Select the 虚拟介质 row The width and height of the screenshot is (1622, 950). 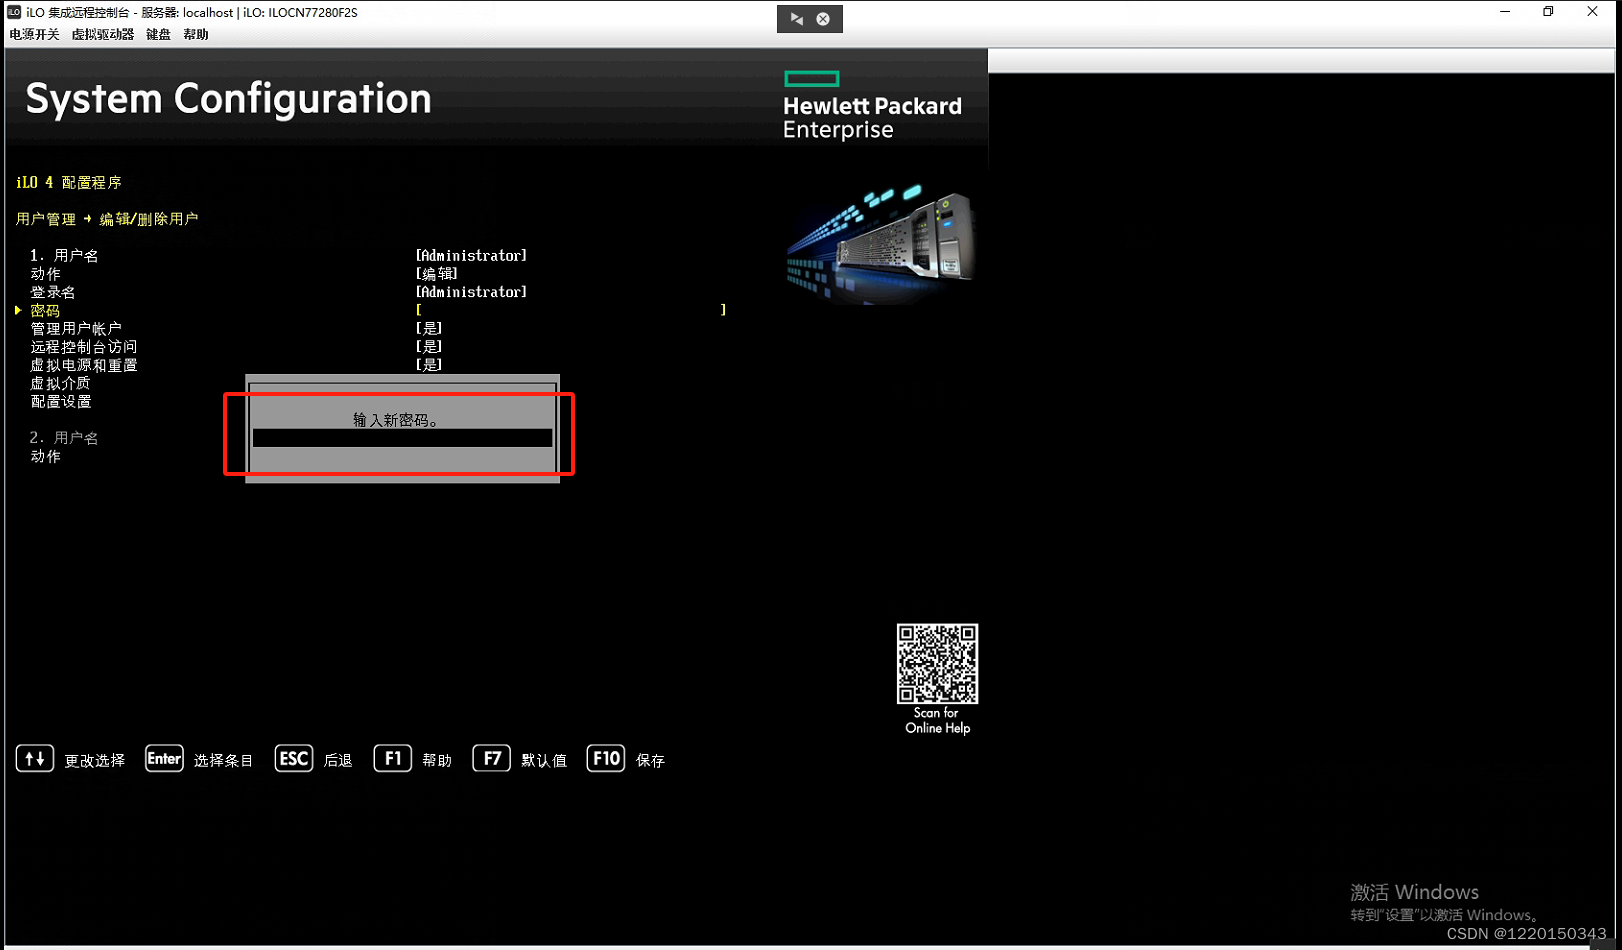[60, 383]
